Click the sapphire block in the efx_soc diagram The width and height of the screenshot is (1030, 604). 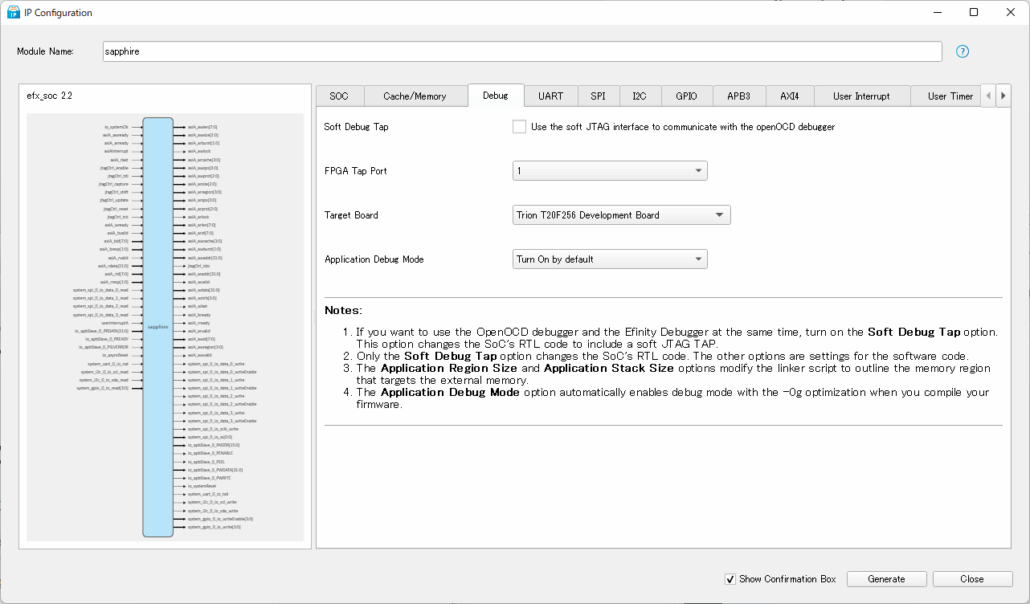tap(158, 327)
